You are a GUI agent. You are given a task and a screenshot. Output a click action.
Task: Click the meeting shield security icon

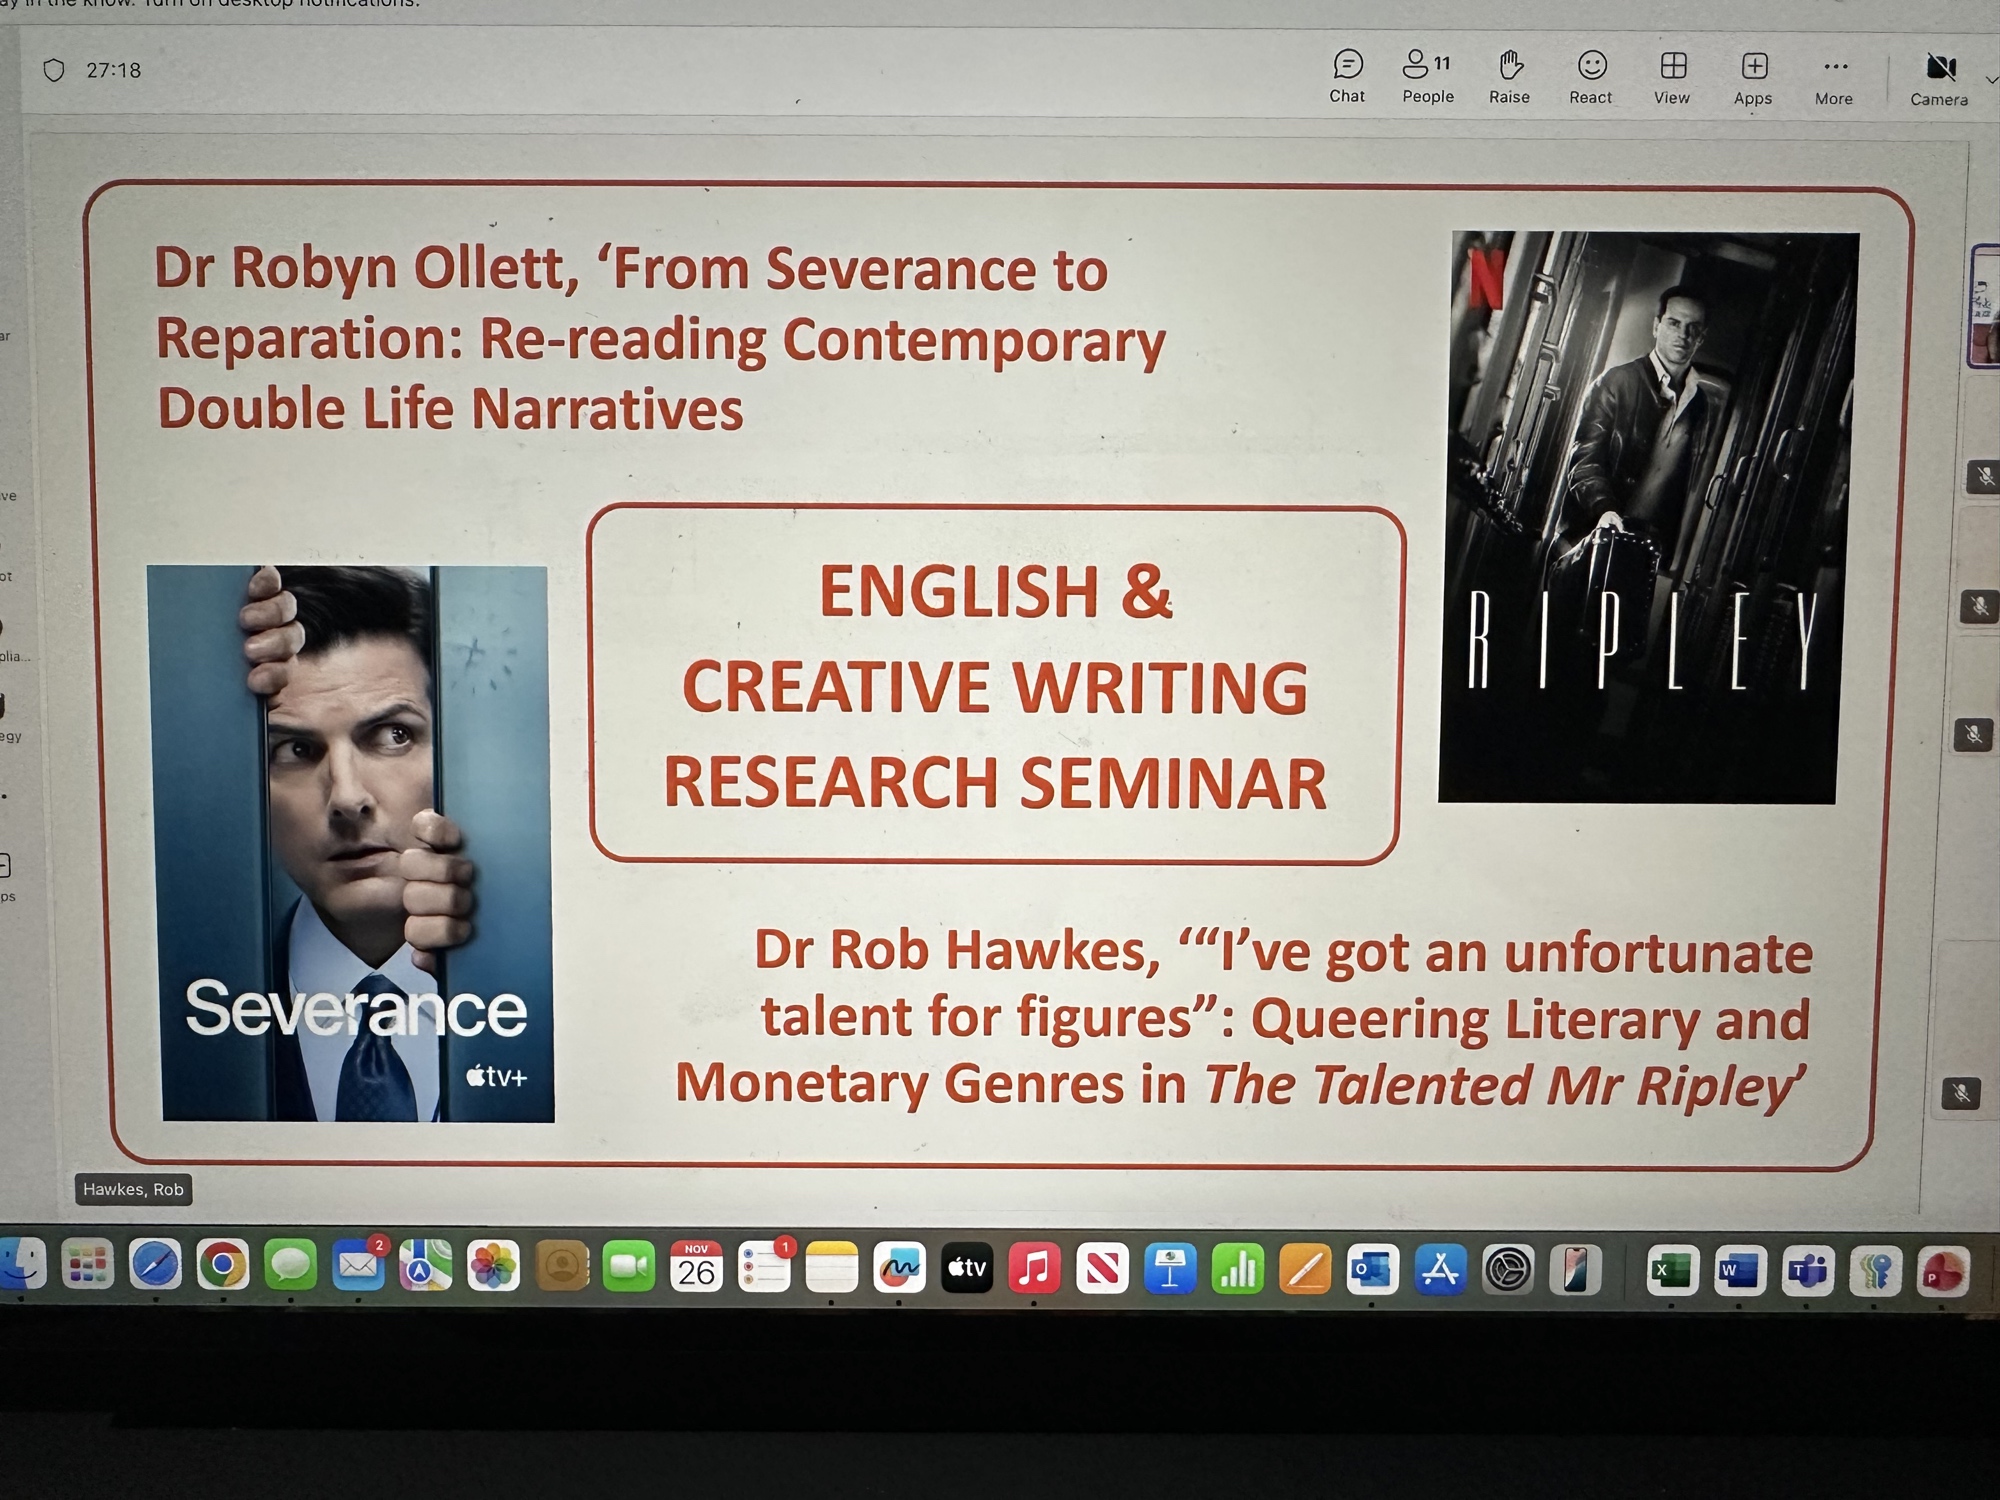(54, 70)
